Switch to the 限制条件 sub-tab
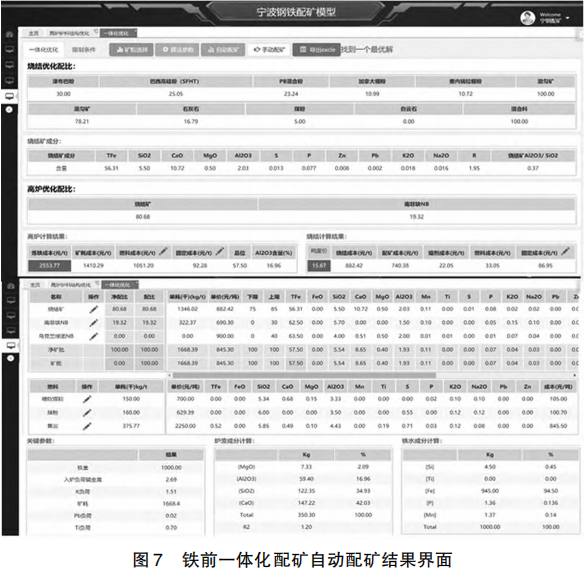585x577 pixels. coord(84,50)
